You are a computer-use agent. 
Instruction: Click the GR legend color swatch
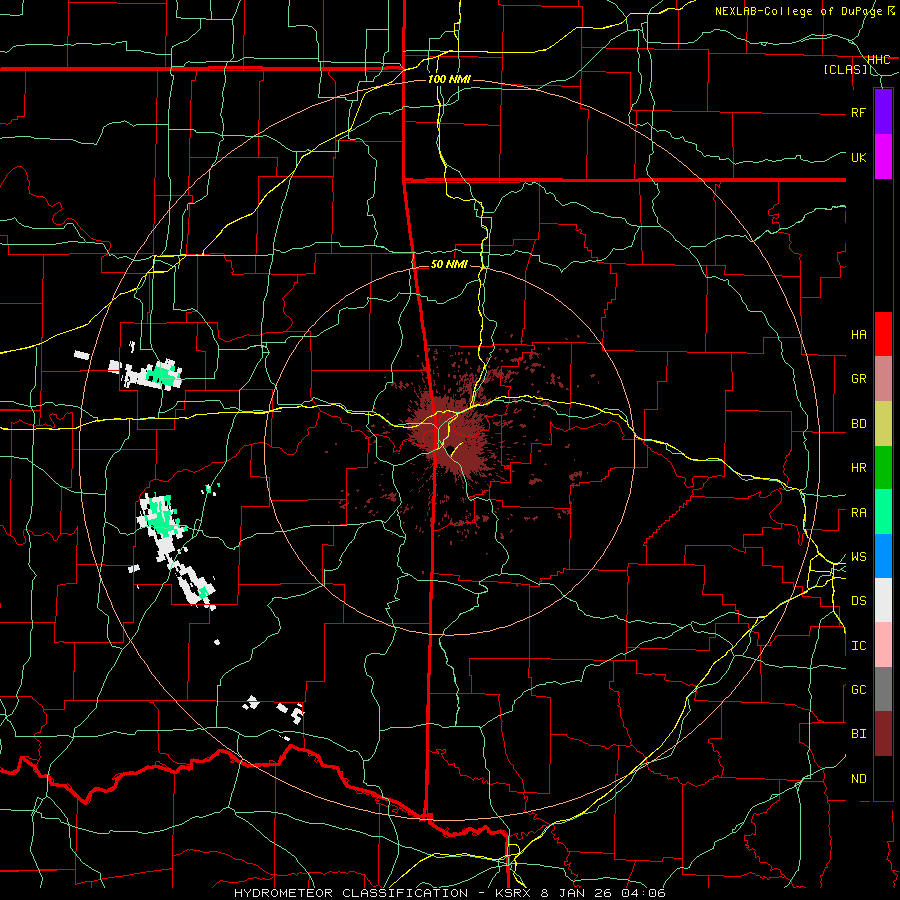coord(883,379)
